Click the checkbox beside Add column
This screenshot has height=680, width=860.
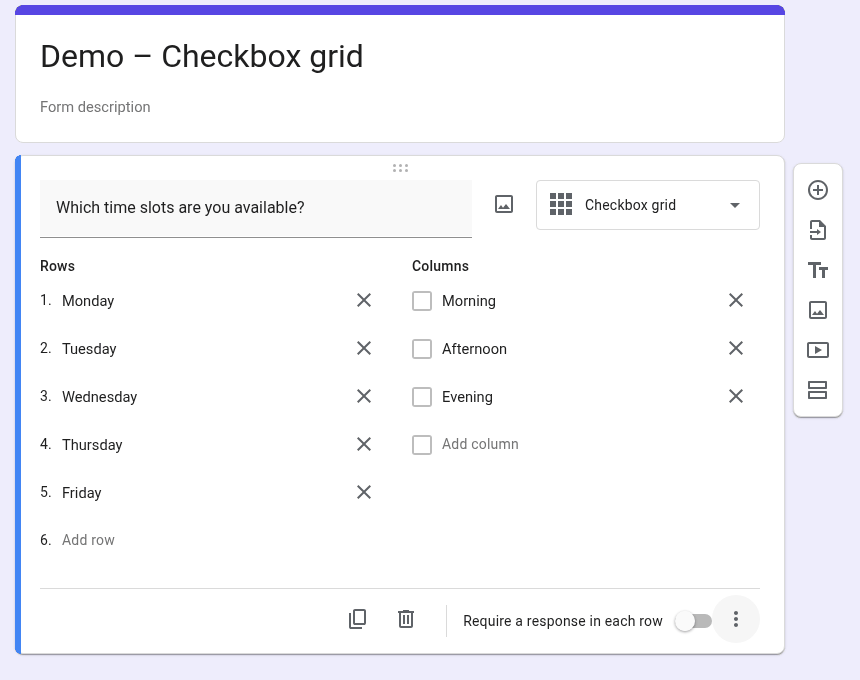(x=422, y=445)
